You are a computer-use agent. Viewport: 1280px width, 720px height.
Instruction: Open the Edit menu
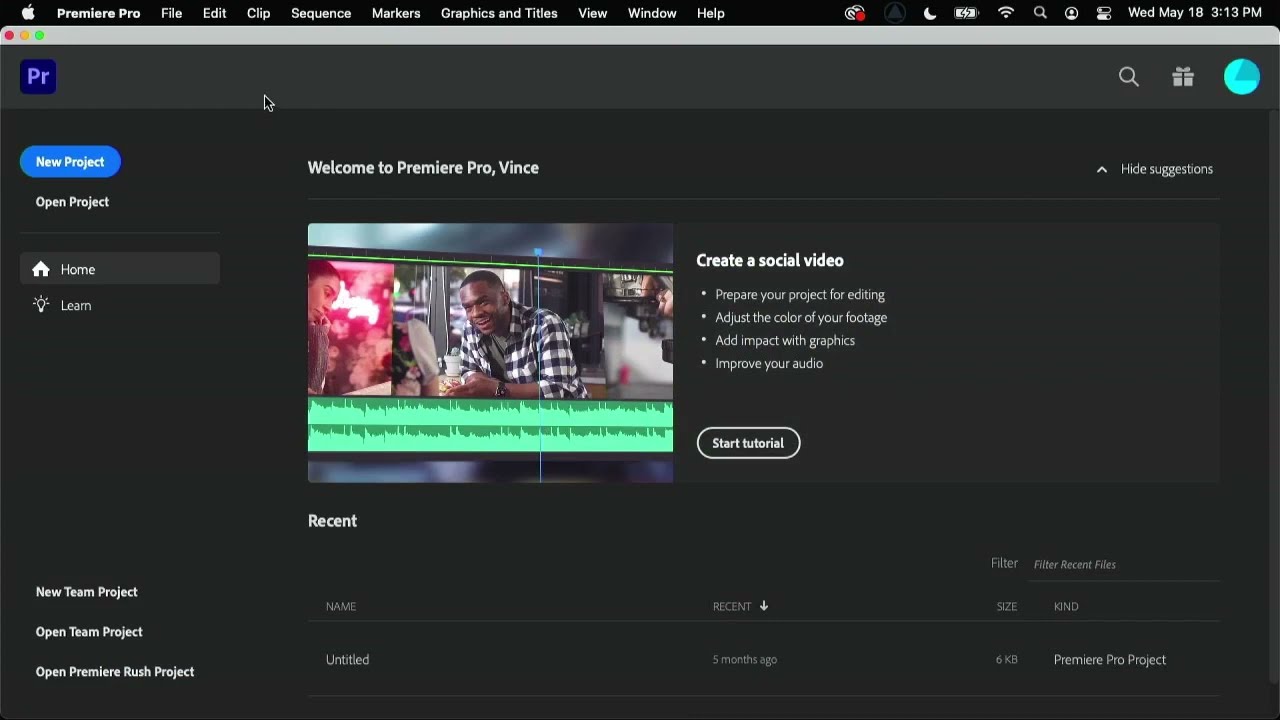[x=214, y=13]
